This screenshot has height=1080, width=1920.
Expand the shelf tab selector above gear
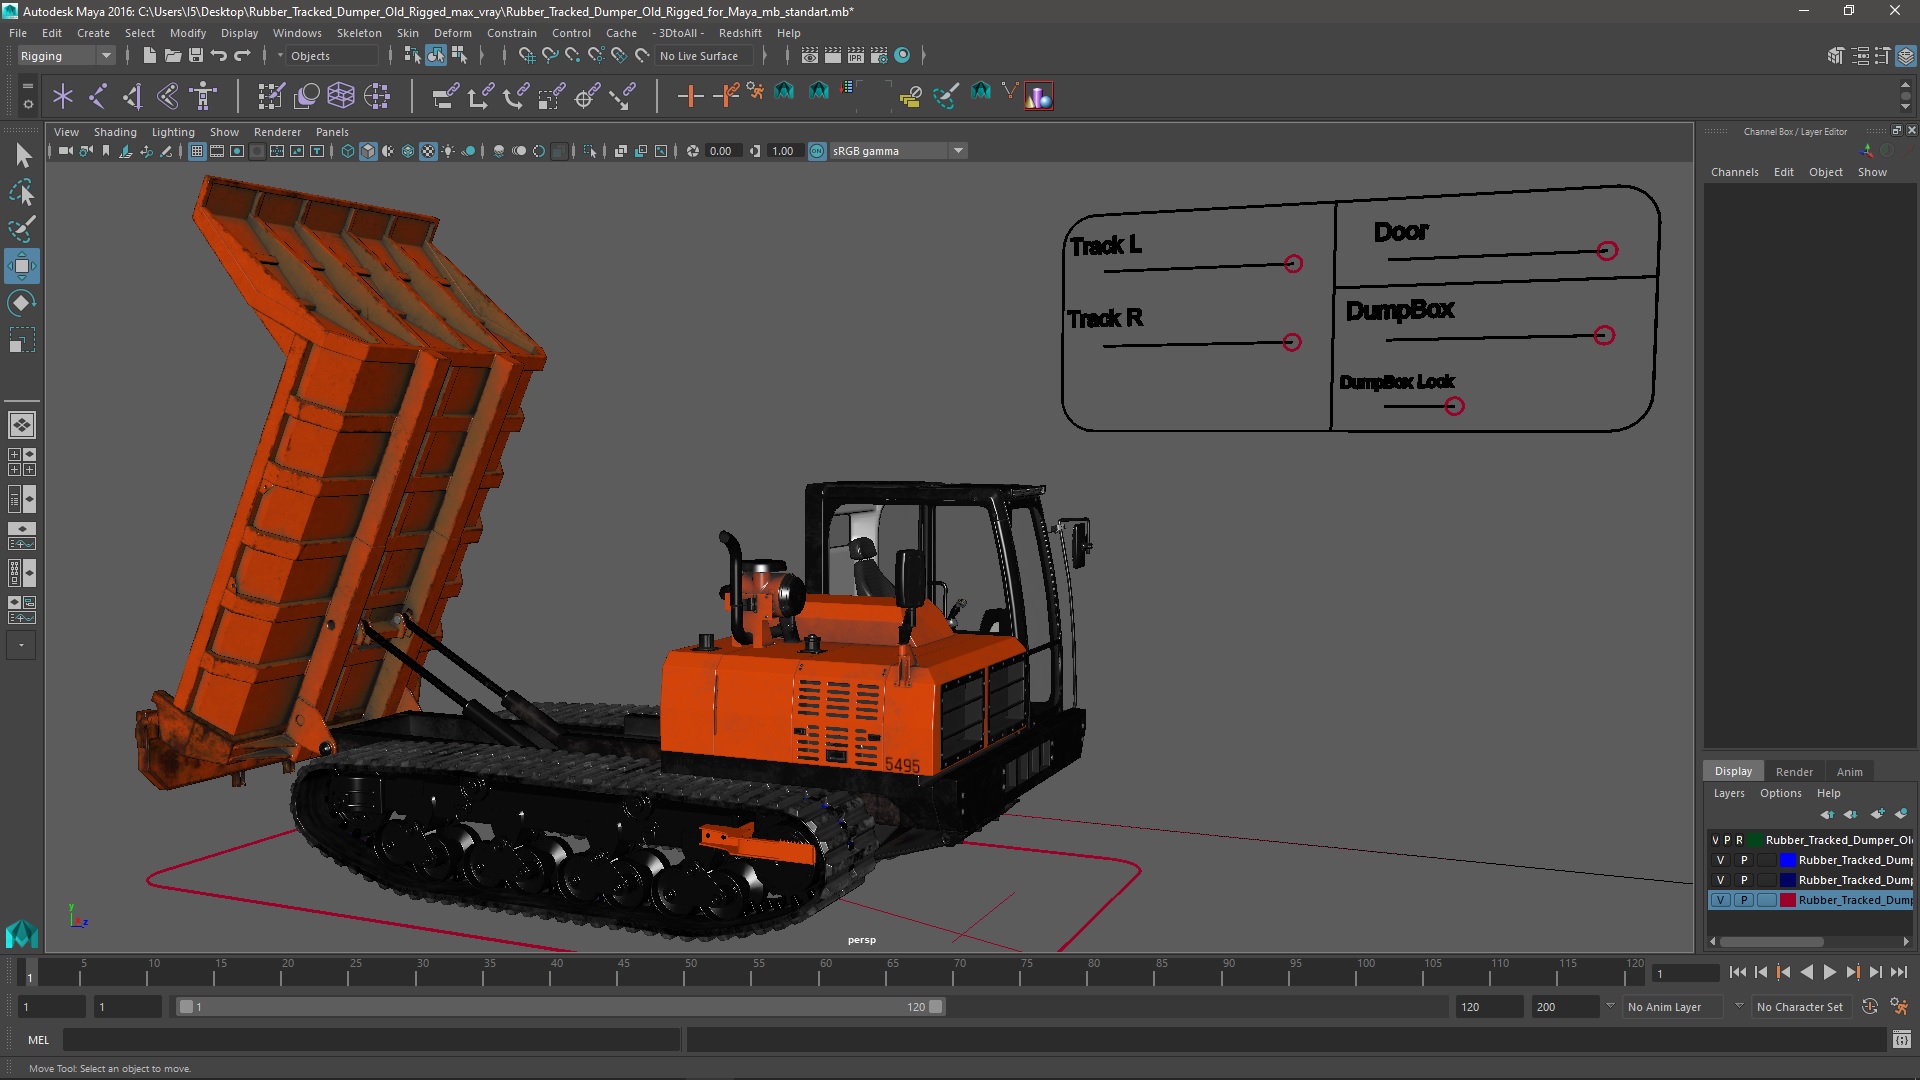pyautogui.click(x=28, y=87)
